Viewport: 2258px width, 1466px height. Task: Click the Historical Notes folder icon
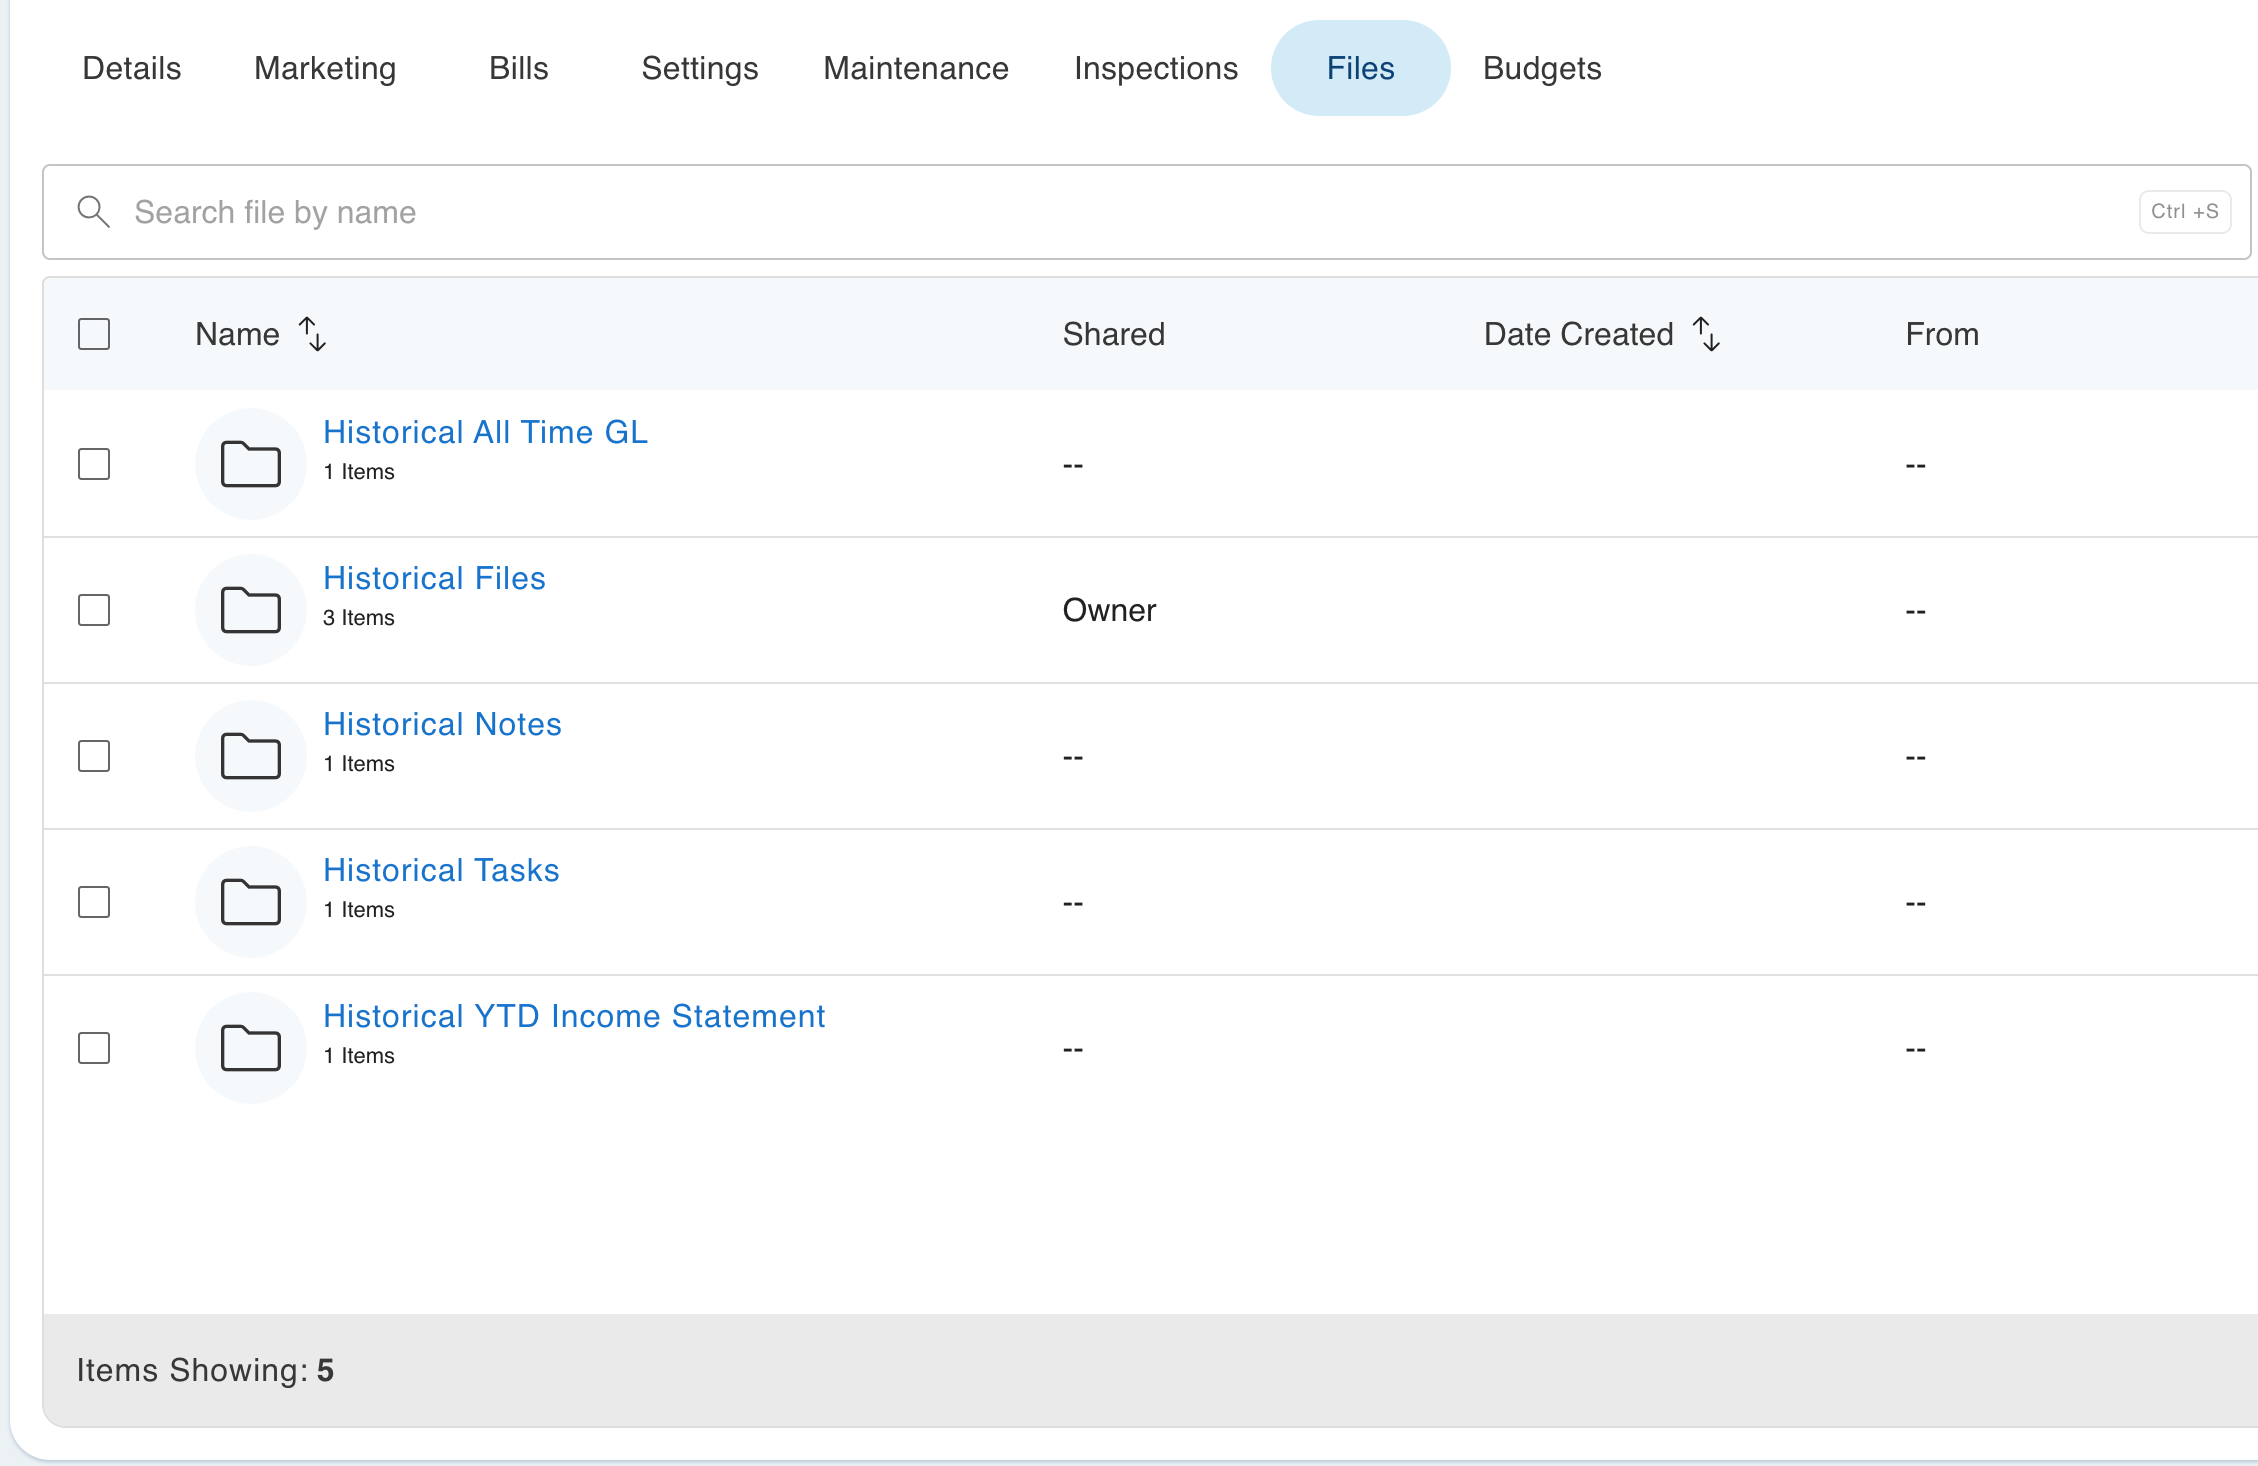[250, 756]
